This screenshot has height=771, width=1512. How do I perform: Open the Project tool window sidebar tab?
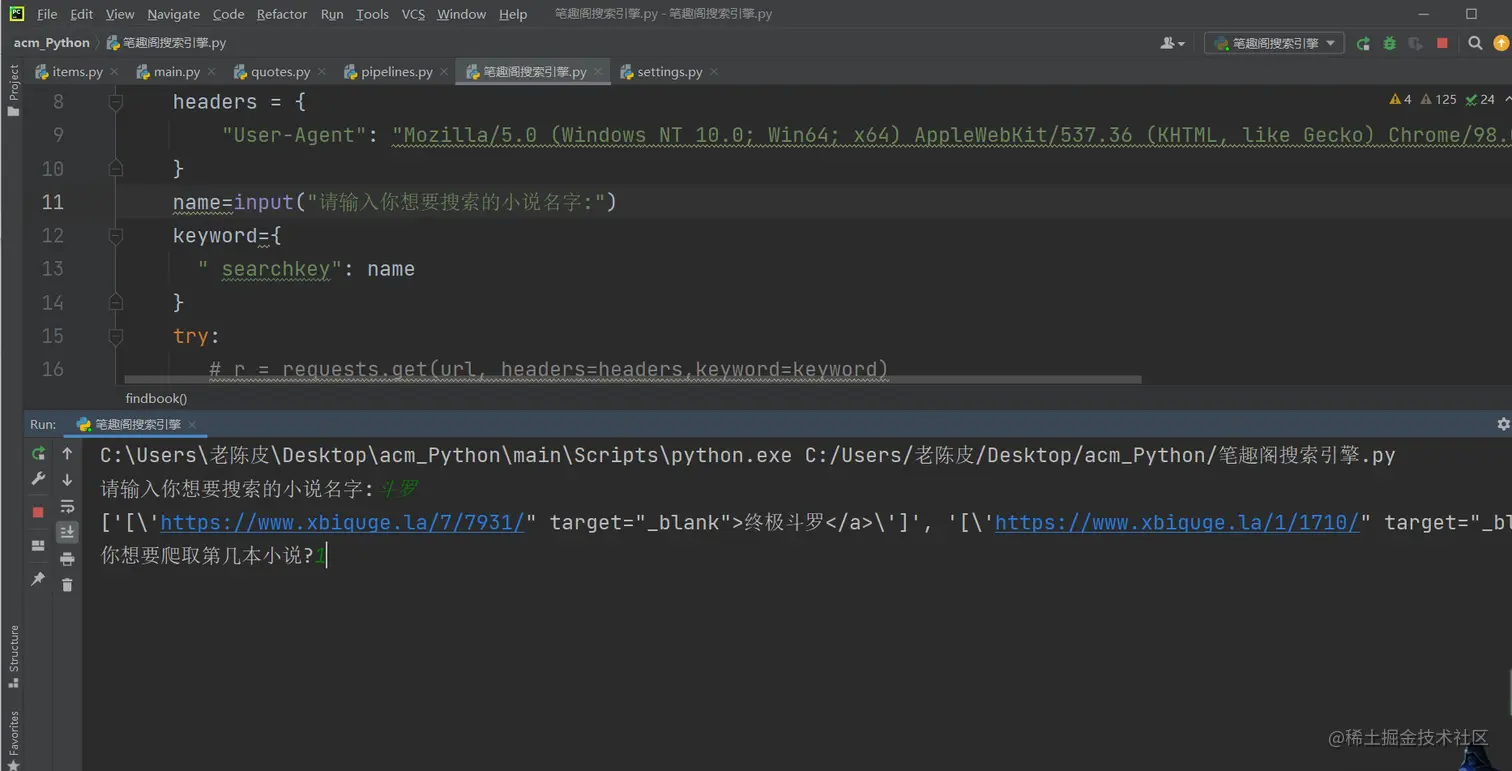pos(13,90)
